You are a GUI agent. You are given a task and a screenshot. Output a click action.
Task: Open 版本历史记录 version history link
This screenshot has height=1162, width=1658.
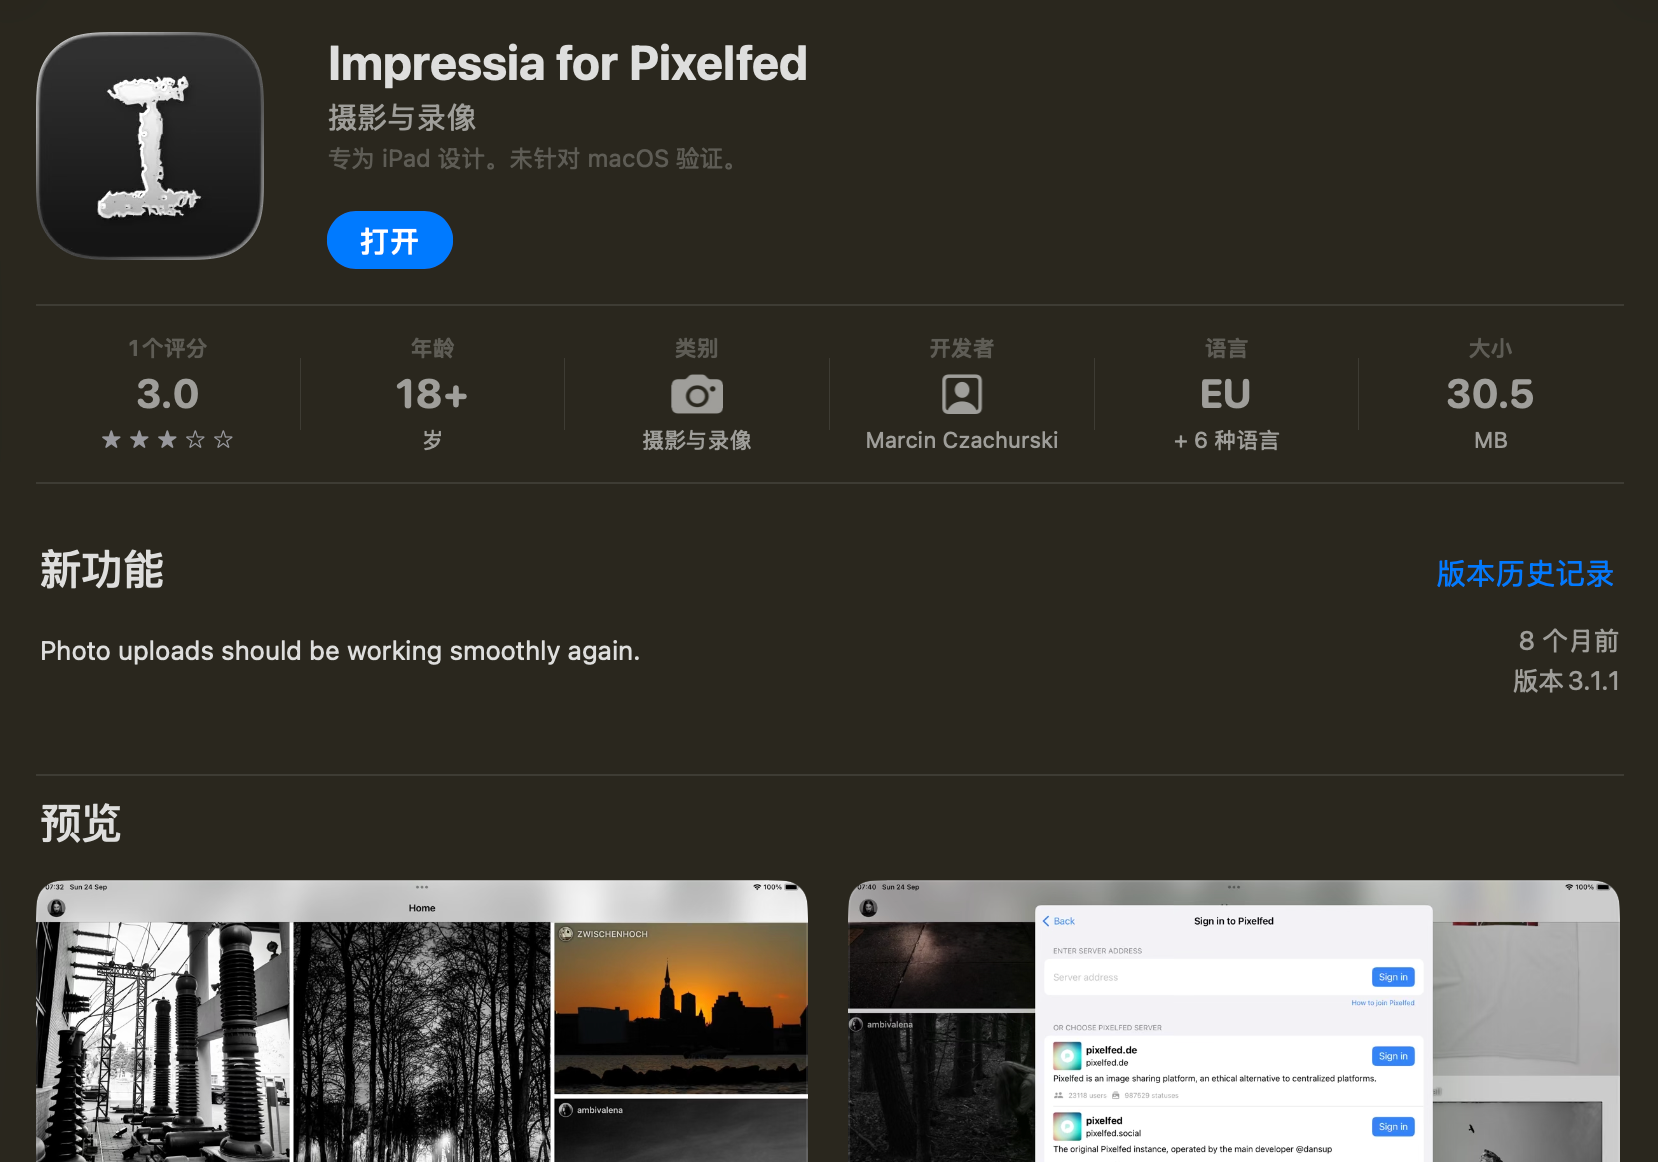pos(1524,573)
